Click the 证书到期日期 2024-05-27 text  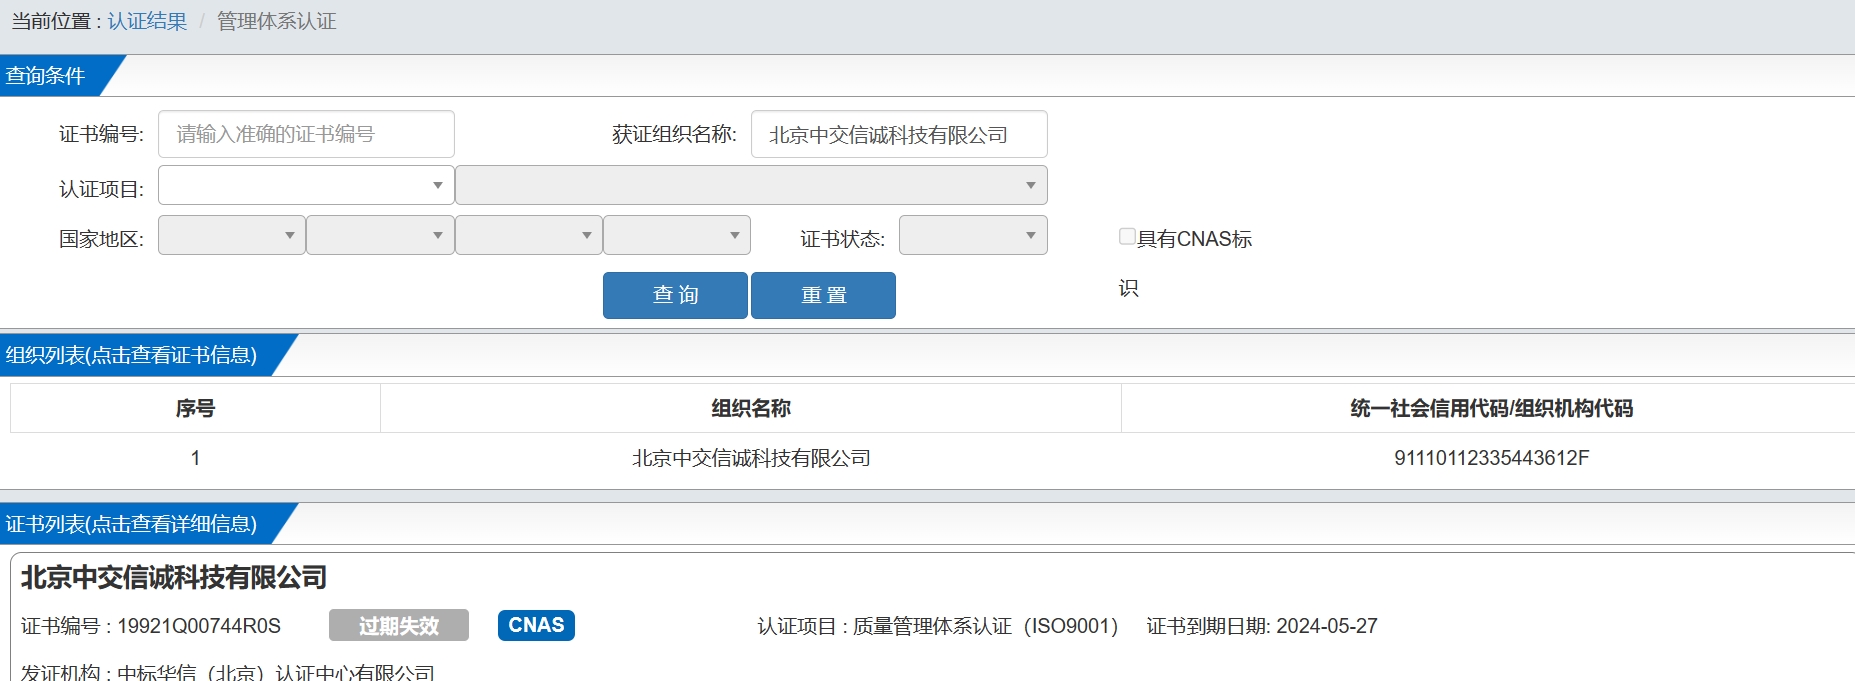[1262, 626]
